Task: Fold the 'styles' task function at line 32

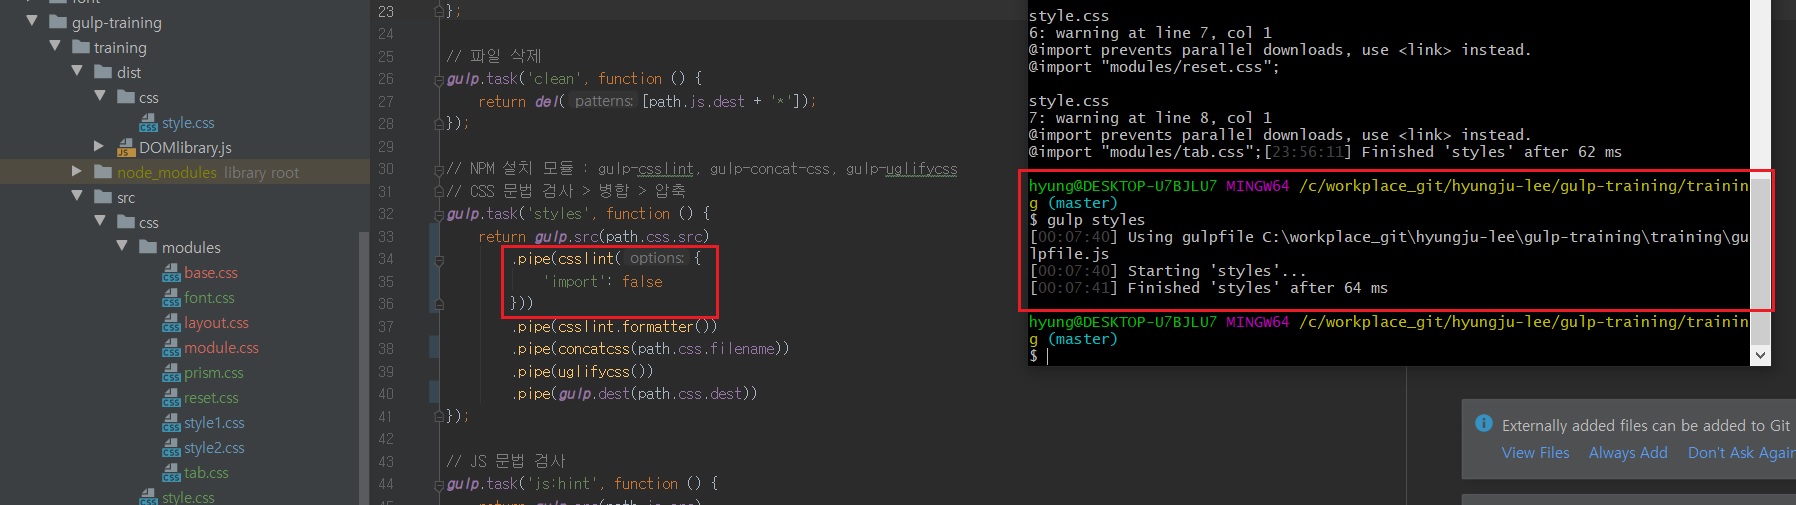Action: point(438,214)
